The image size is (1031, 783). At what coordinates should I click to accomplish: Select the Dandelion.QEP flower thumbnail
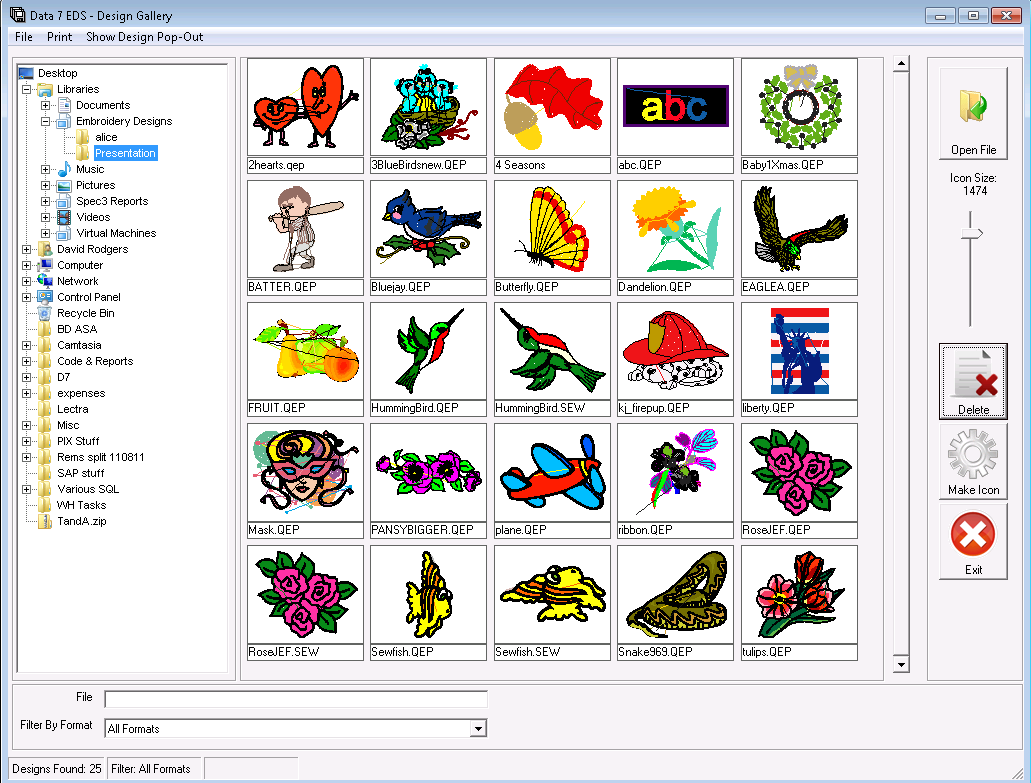675,229
